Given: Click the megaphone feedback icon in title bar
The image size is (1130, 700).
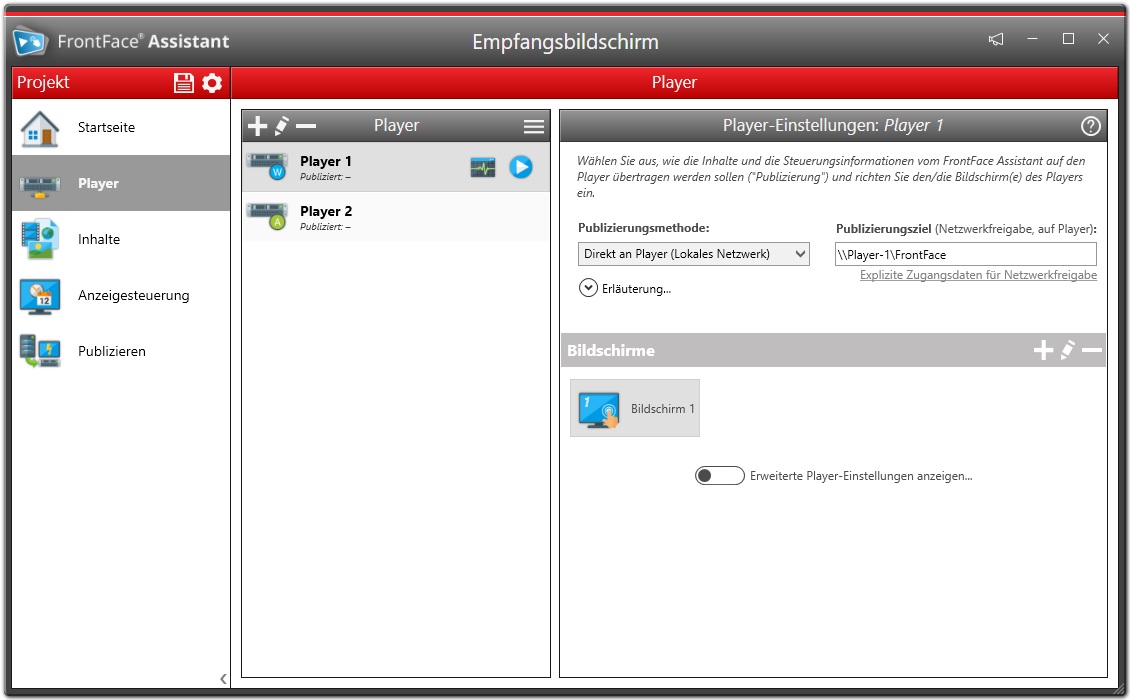Looking at the screenshot, I should click(x=996, y=39).
